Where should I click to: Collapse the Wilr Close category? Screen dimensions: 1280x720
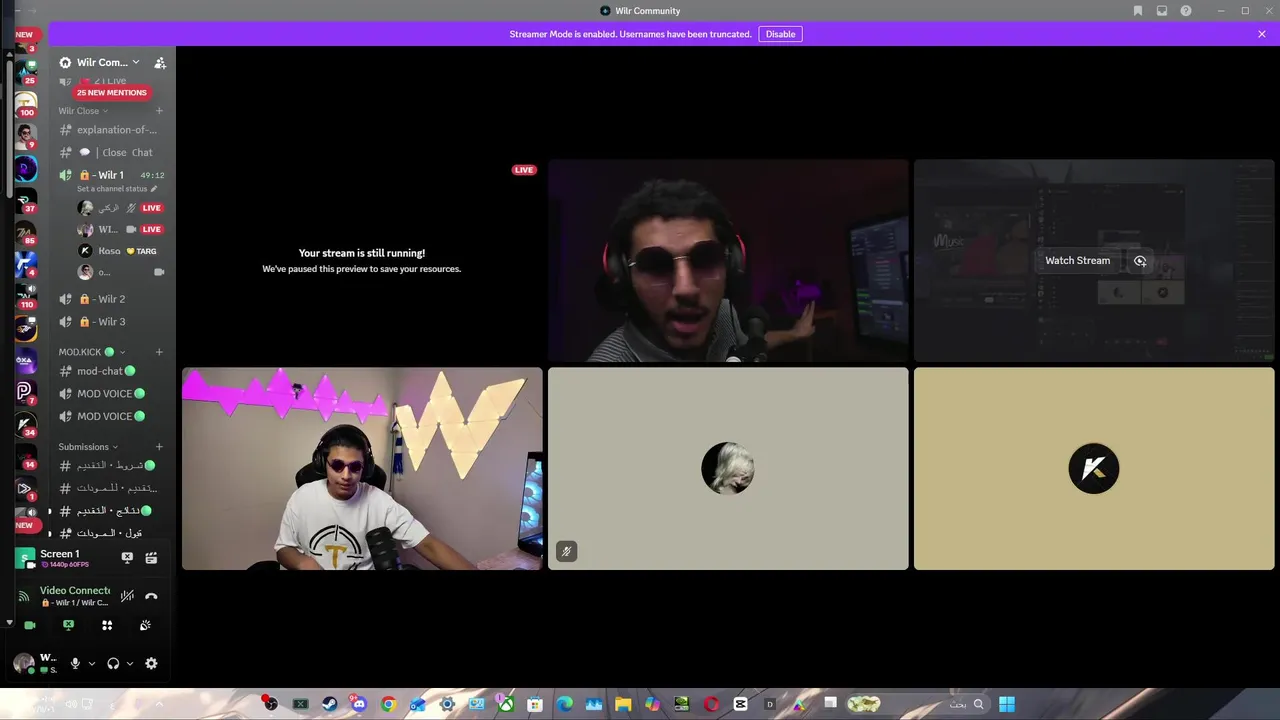[83, 111]
